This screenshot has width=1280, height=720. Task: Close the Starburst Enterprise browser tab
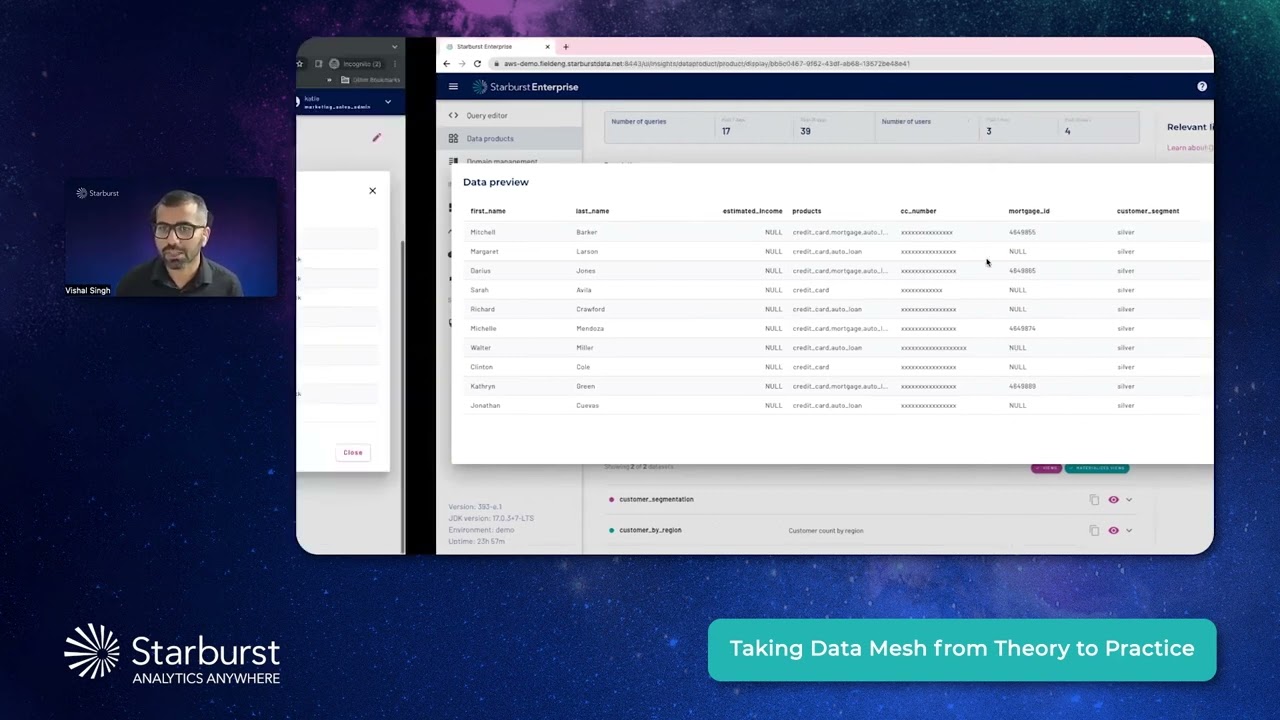click(x=547, y=47)
